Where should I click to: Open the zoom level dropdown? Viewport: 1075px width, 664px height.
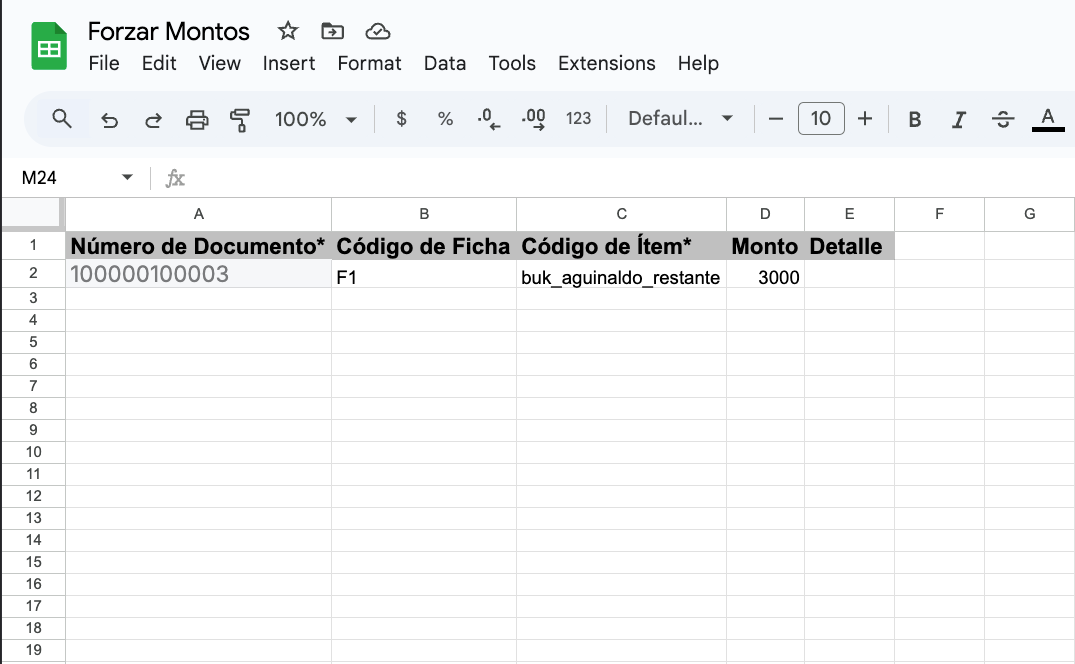pos(316,119)
